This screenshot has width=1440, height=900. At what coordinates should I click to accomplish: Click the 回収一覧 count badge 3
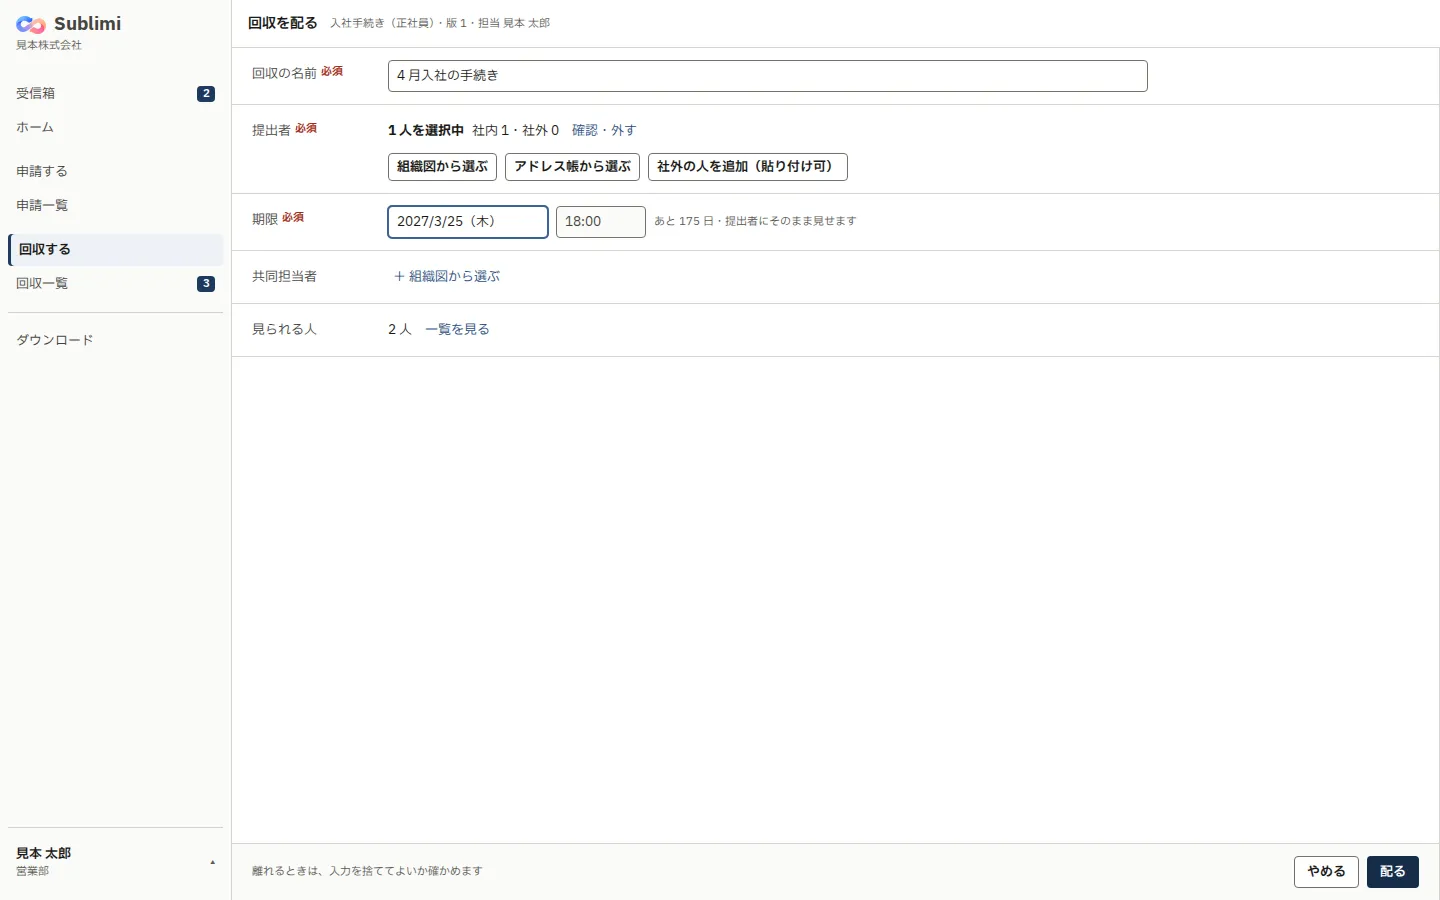(x=206, y=284)
